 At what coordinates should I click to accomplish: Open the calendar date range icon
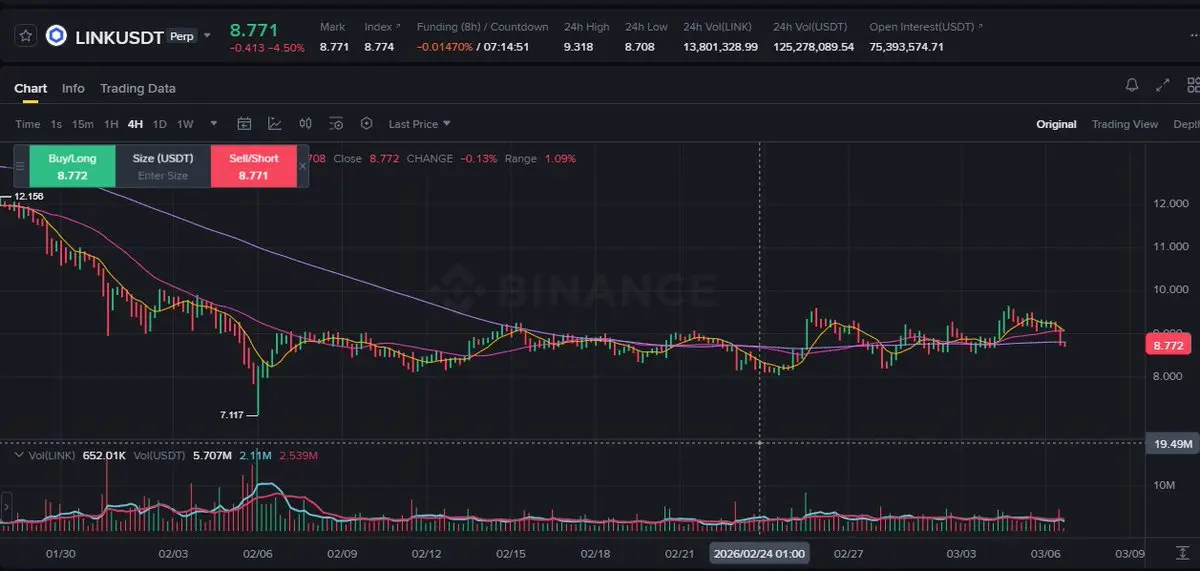point(244,124)
